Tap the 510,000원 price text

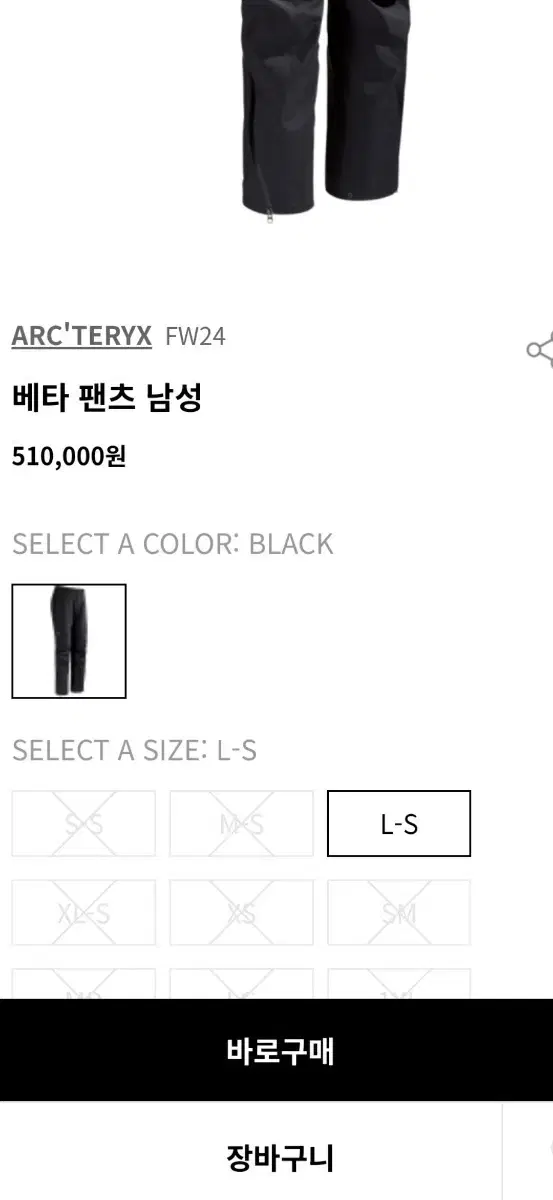(x=69, y=457)
